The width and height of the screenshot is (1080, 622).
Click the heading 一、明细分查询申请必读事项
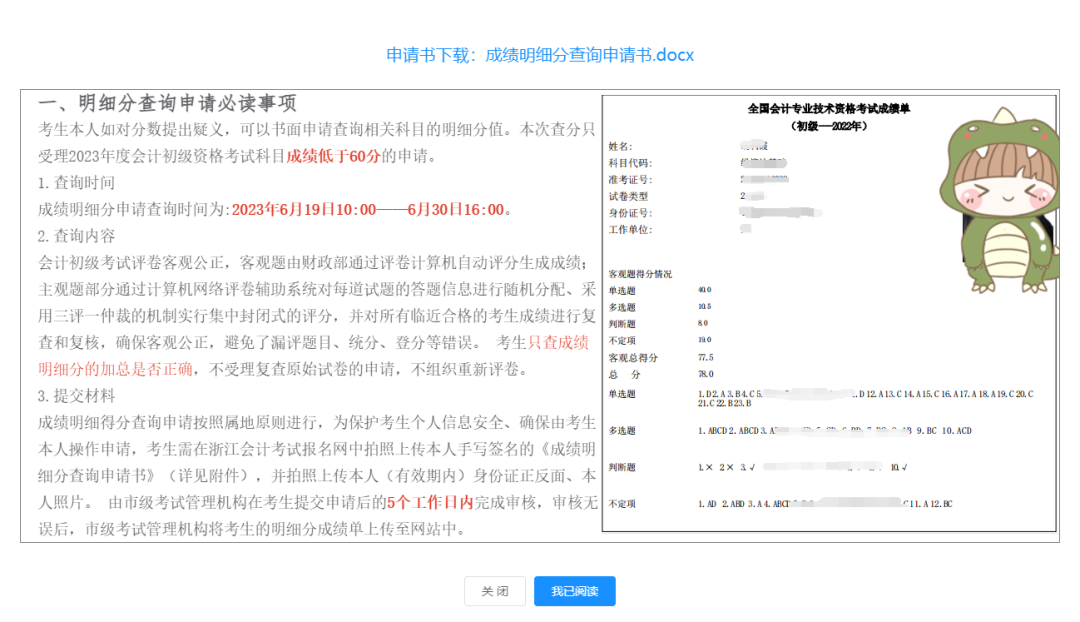point(167,104)
